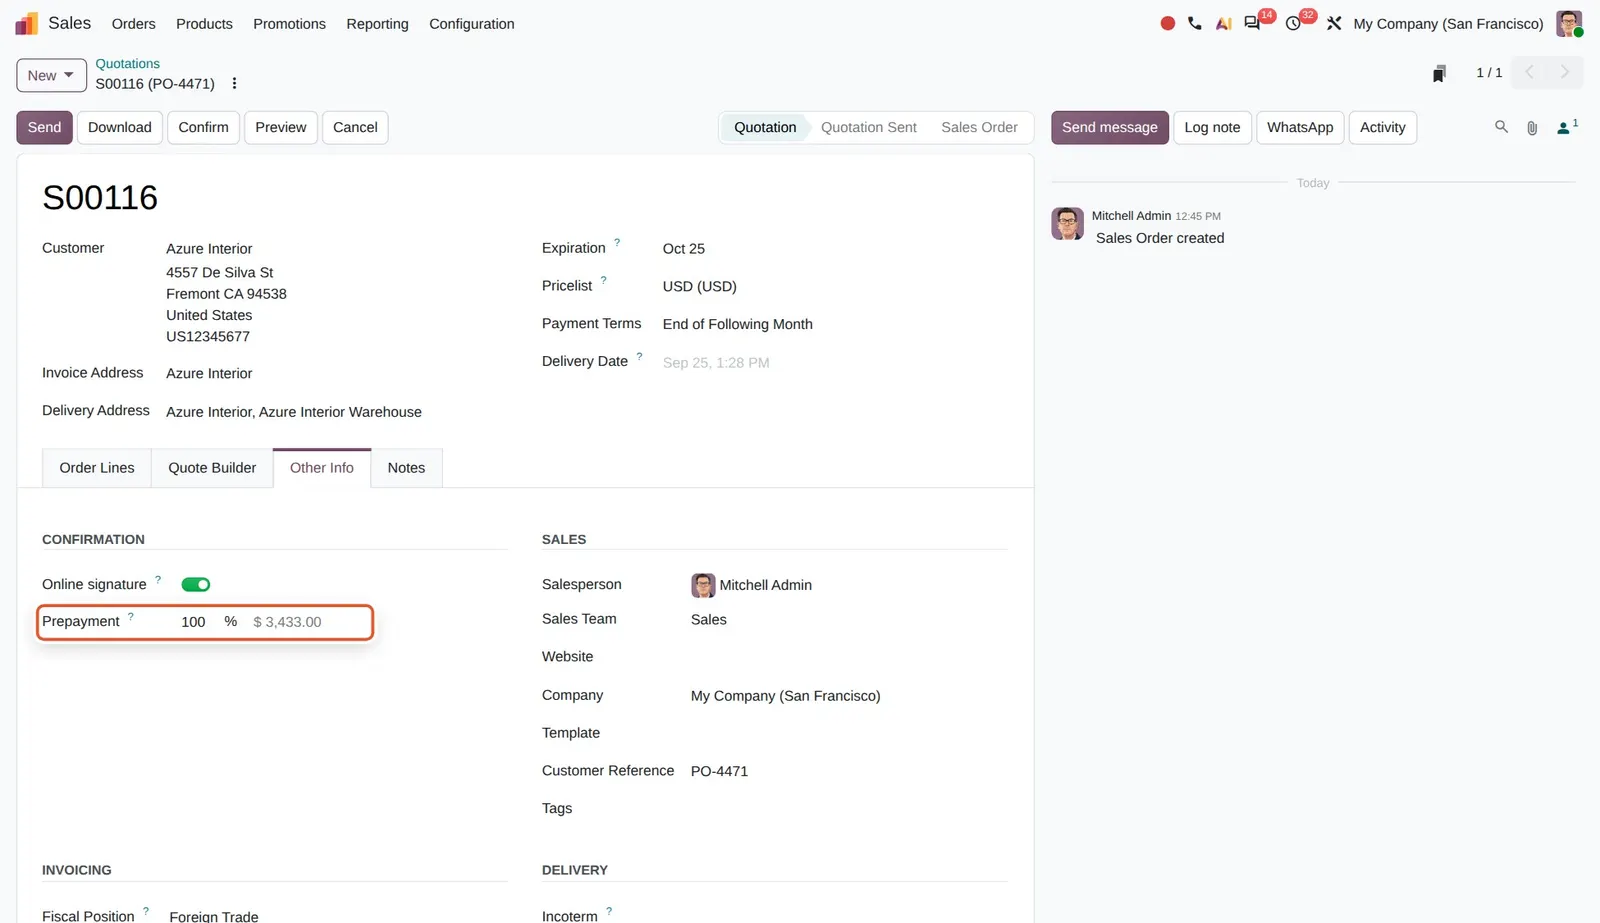Click the Tags field

(848, 809)
